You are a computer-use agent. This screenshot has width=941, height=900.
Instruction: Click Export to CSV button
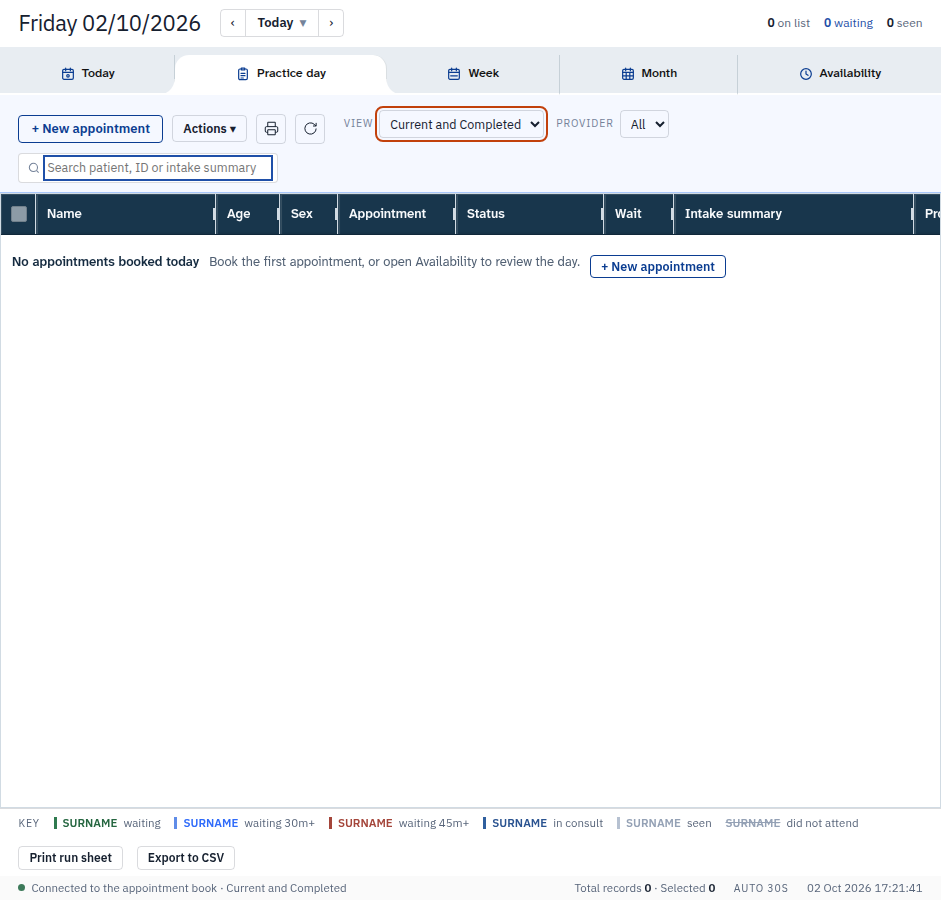(186, 858)
